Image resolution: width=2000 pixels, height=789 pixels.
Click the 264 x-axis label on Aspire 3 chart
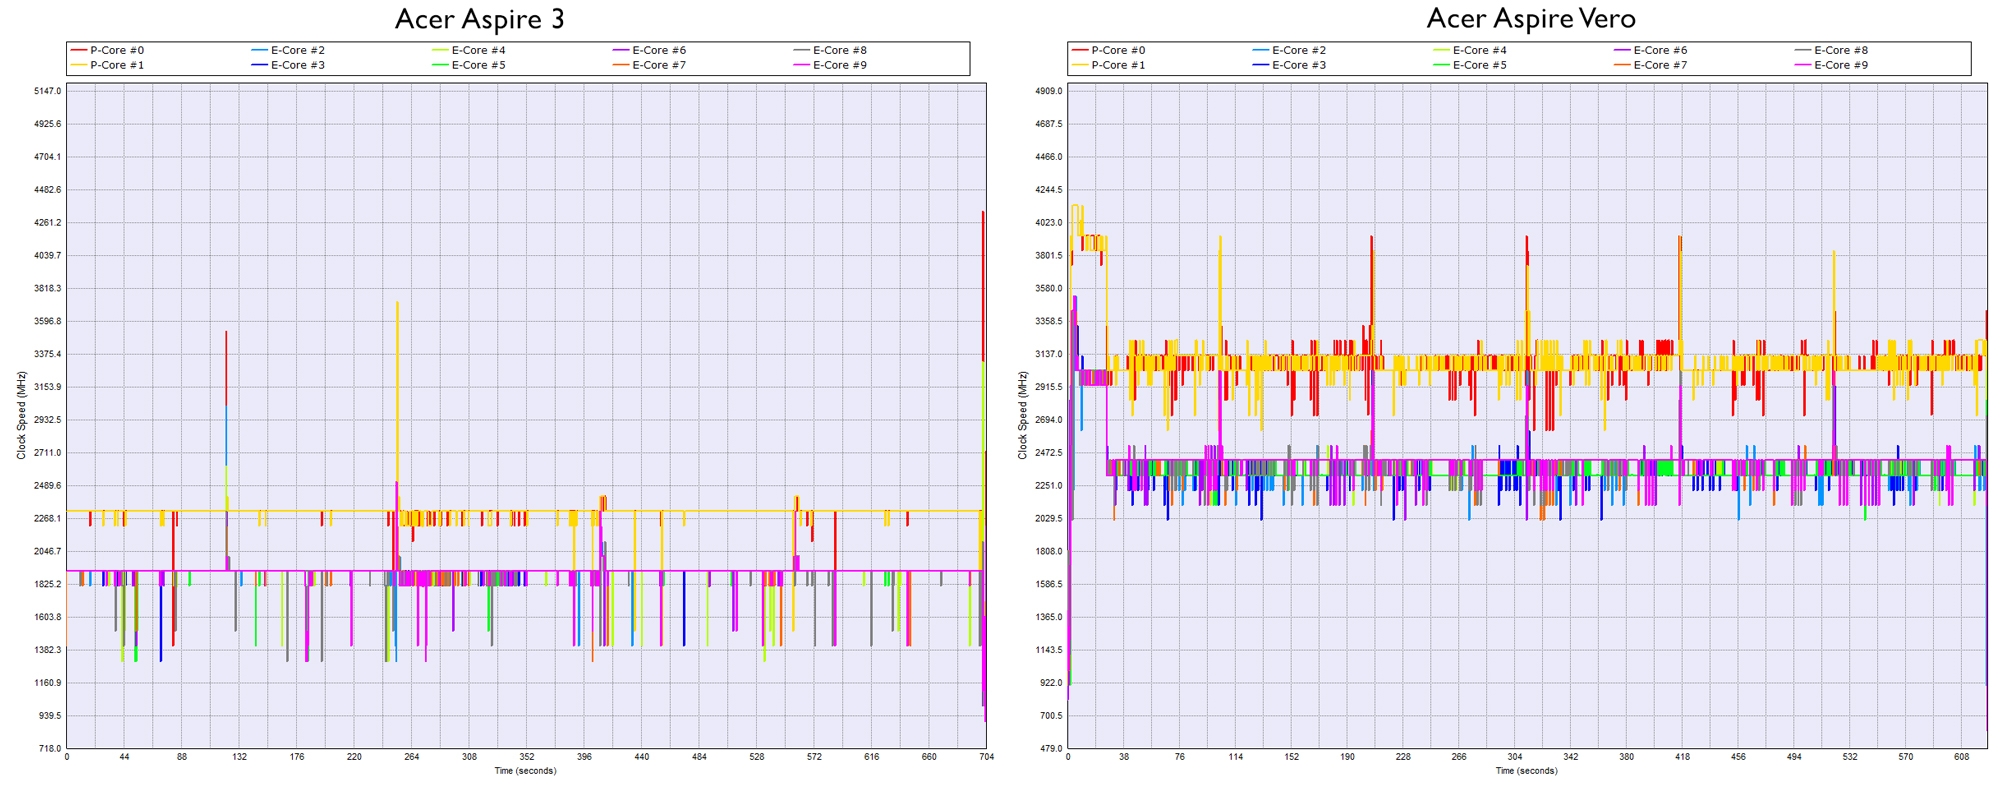tap(412, 757)
